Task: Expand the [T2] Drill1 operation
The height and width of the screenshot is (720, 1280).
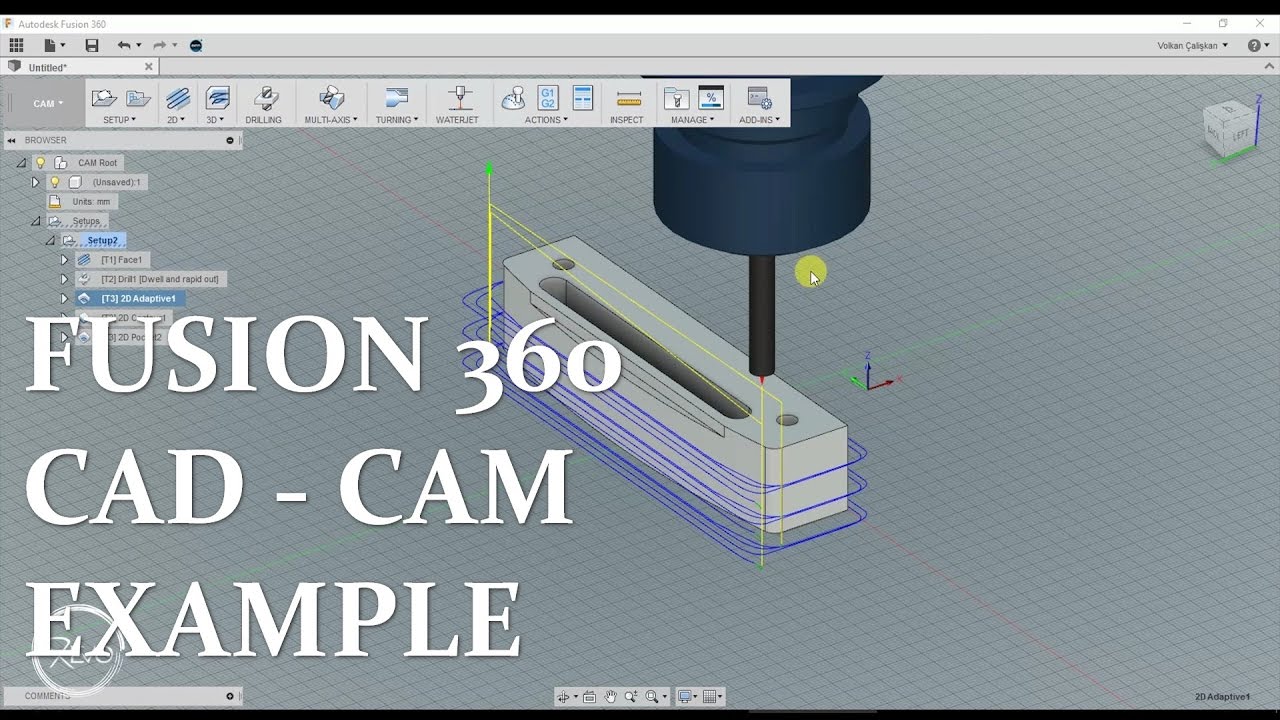Action: point(64,279)
